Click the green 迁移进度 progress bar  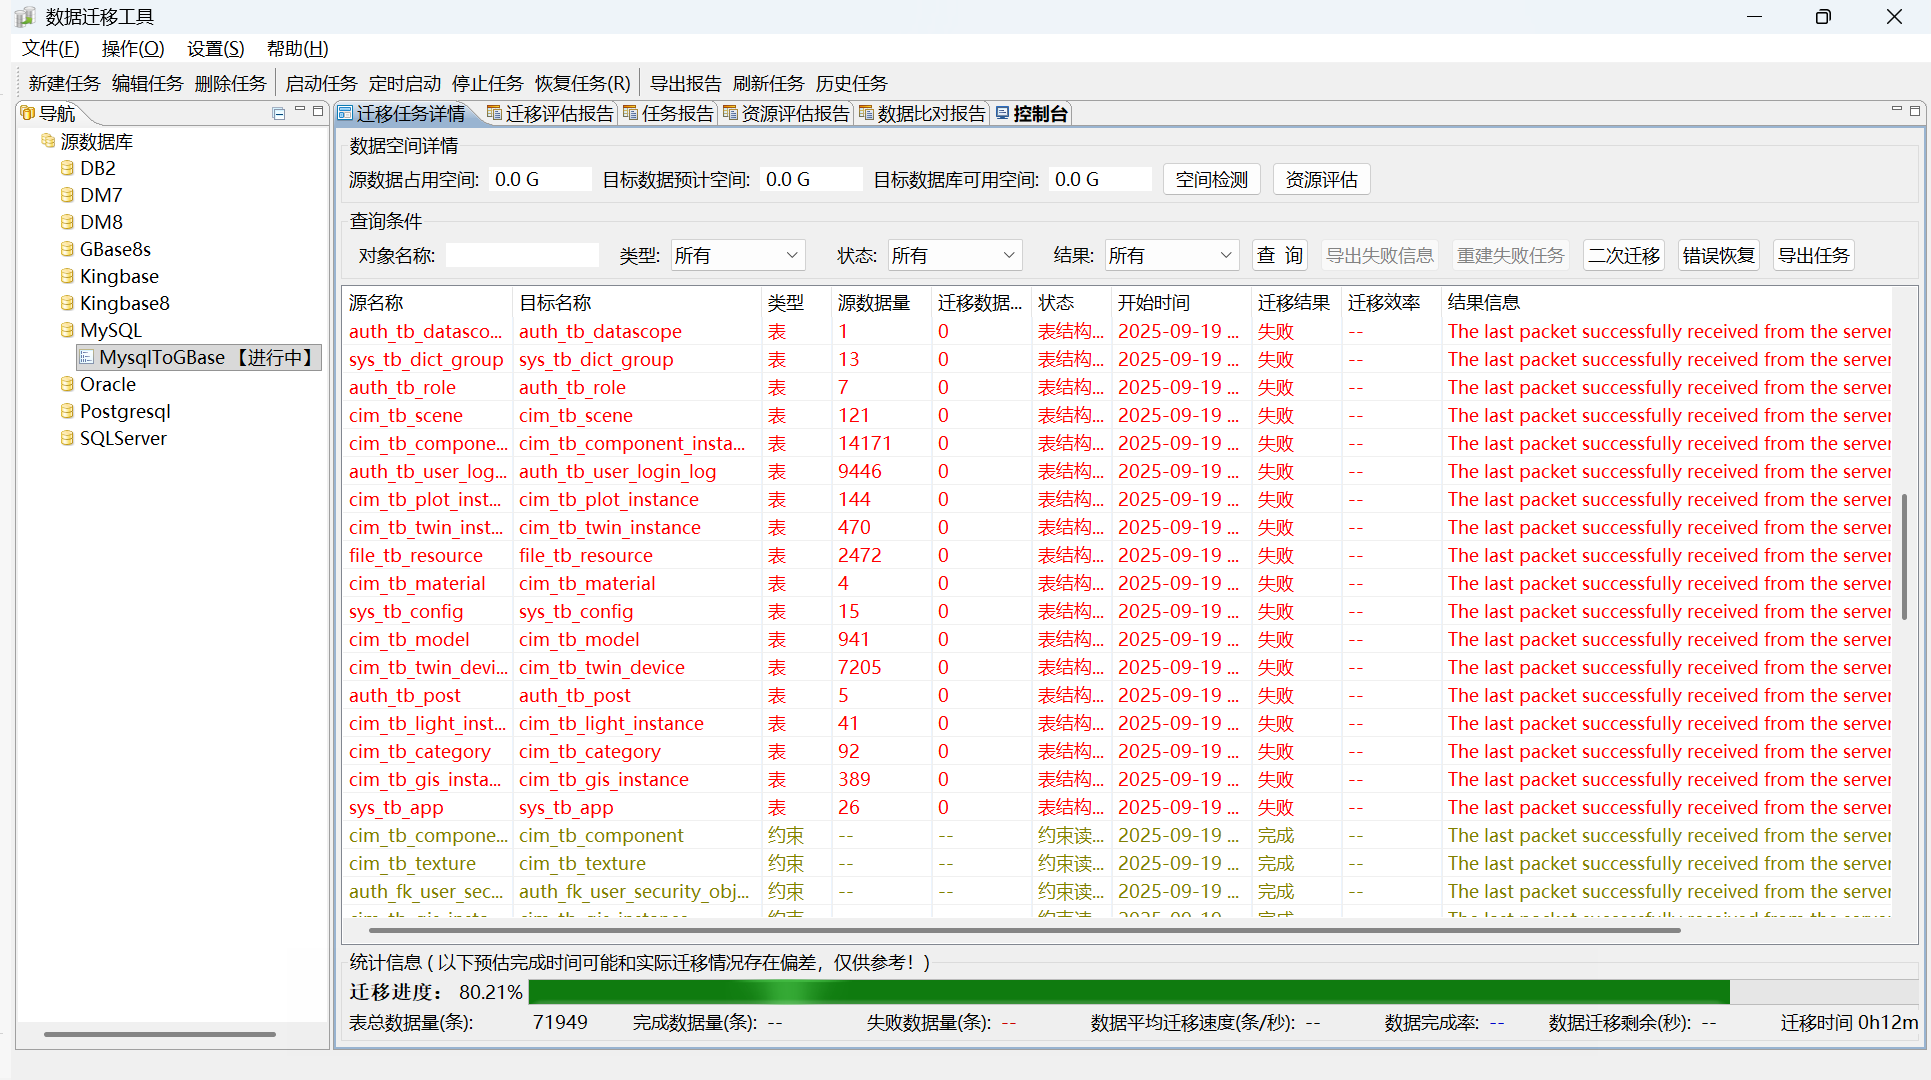tap(1129, 992)
